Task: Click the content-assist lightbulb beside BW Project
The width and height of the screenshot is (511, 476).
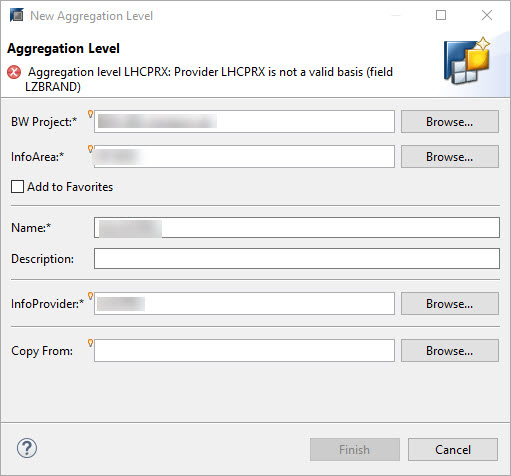Action: click(x=90, y=114)
